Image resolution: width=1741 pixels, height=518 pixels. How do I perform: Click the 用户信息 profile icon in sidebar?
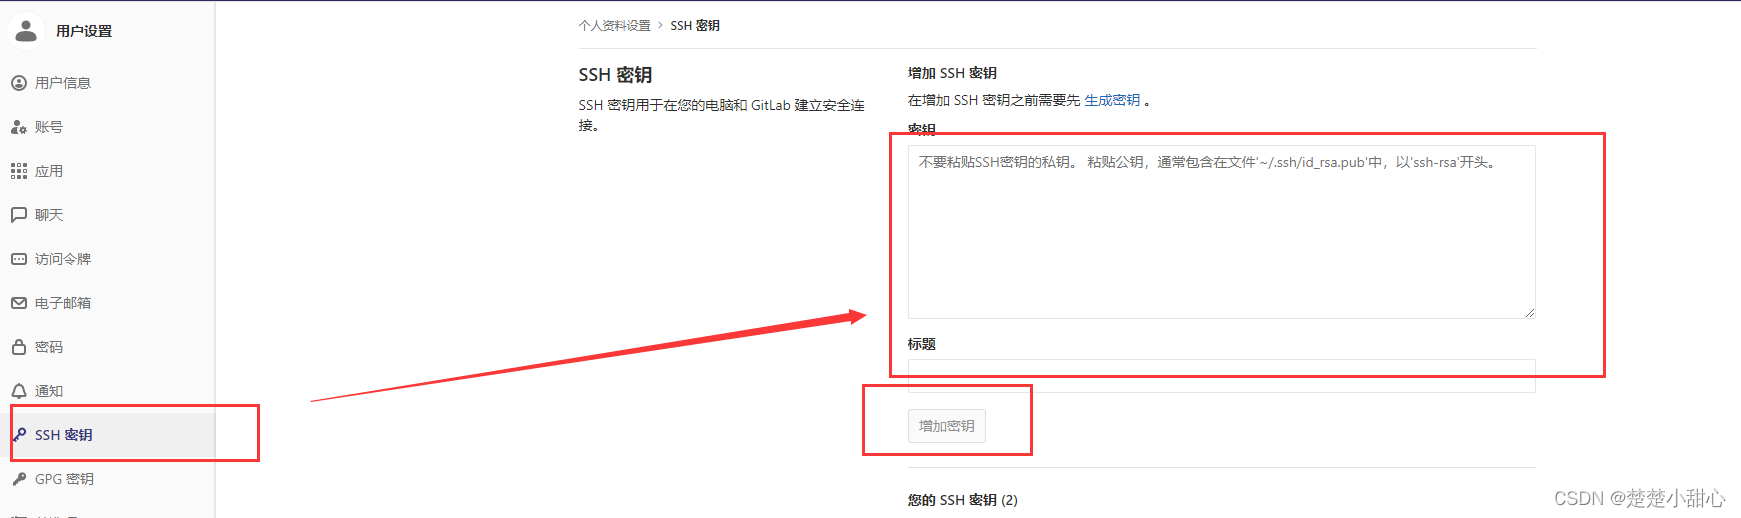coord(19,83)
